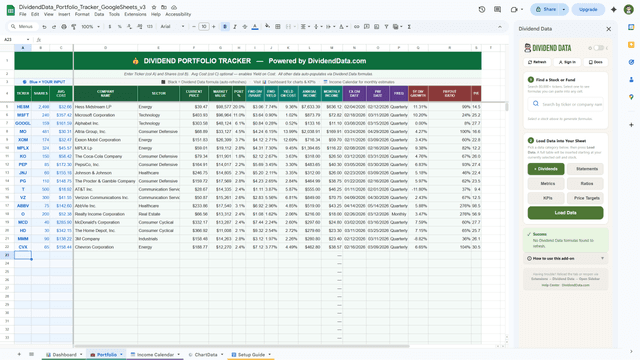Open the Extensions menu
This screenshot has height=360, width=640.
pos(135,14)
